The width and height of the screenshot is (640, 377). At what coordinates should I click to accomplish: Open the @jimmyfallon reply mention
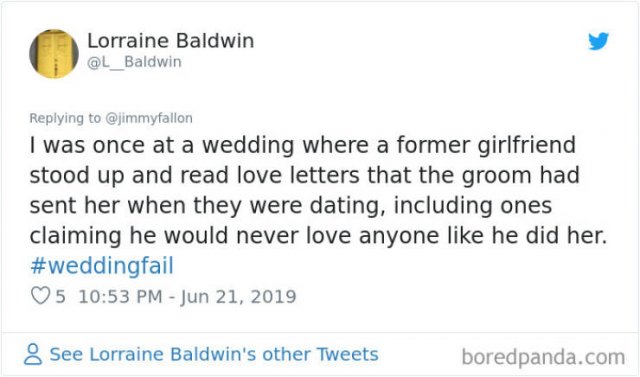pos(149,118)
